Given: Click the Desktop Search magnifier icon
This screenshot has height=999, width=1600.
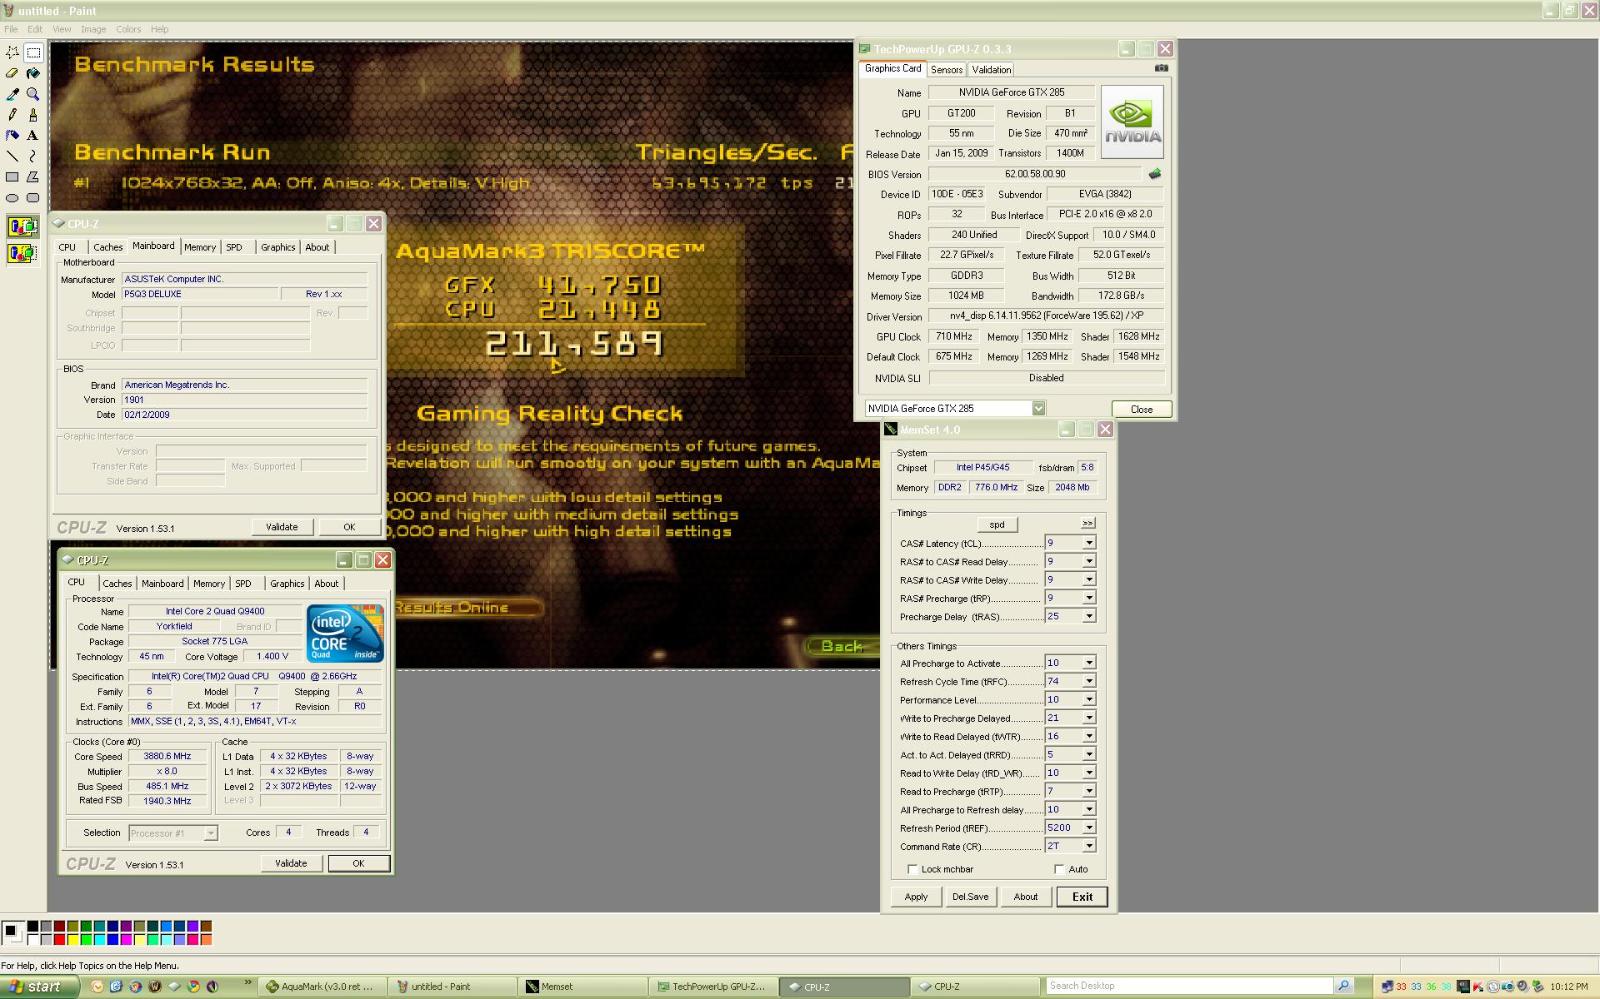Looking at the screenshot, I should point(1344,986).
